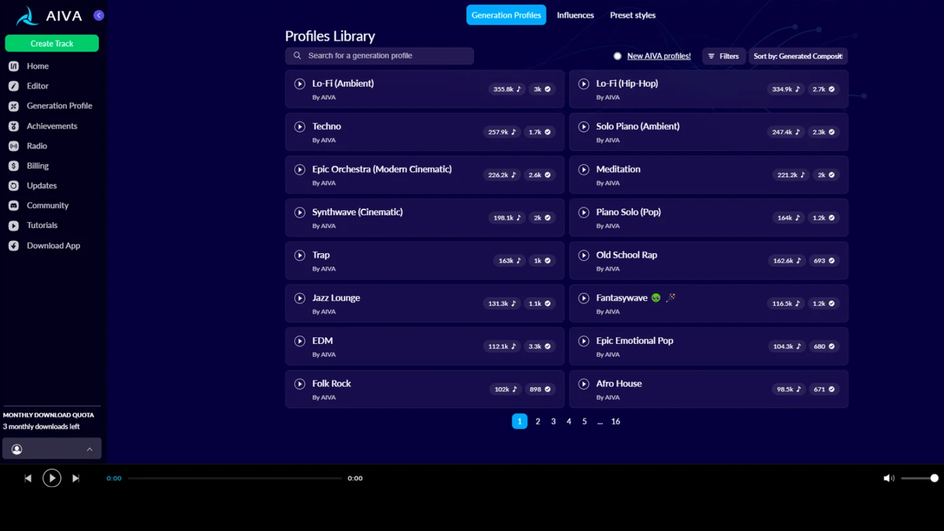944x531 pixels.
Task: Play the Meditation profile preview
Action: click(x=583, y=170)
